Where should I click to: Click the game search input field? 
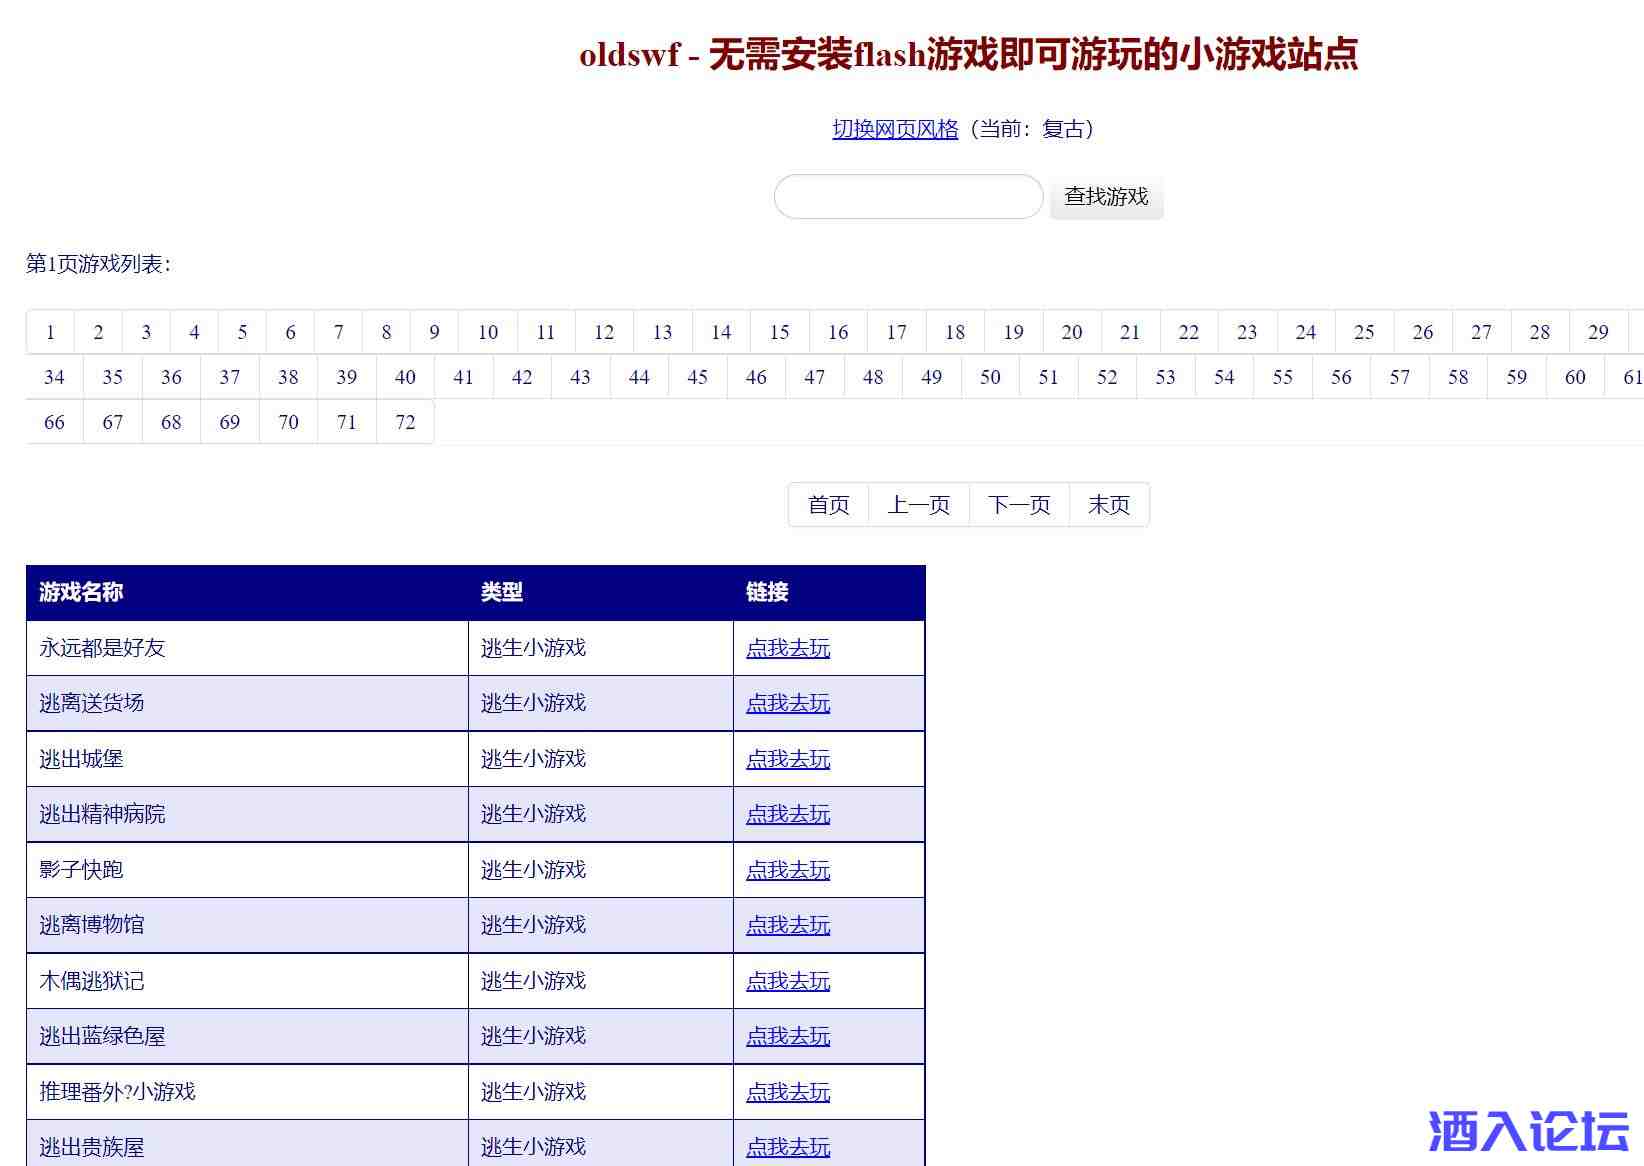coord(908,197)
